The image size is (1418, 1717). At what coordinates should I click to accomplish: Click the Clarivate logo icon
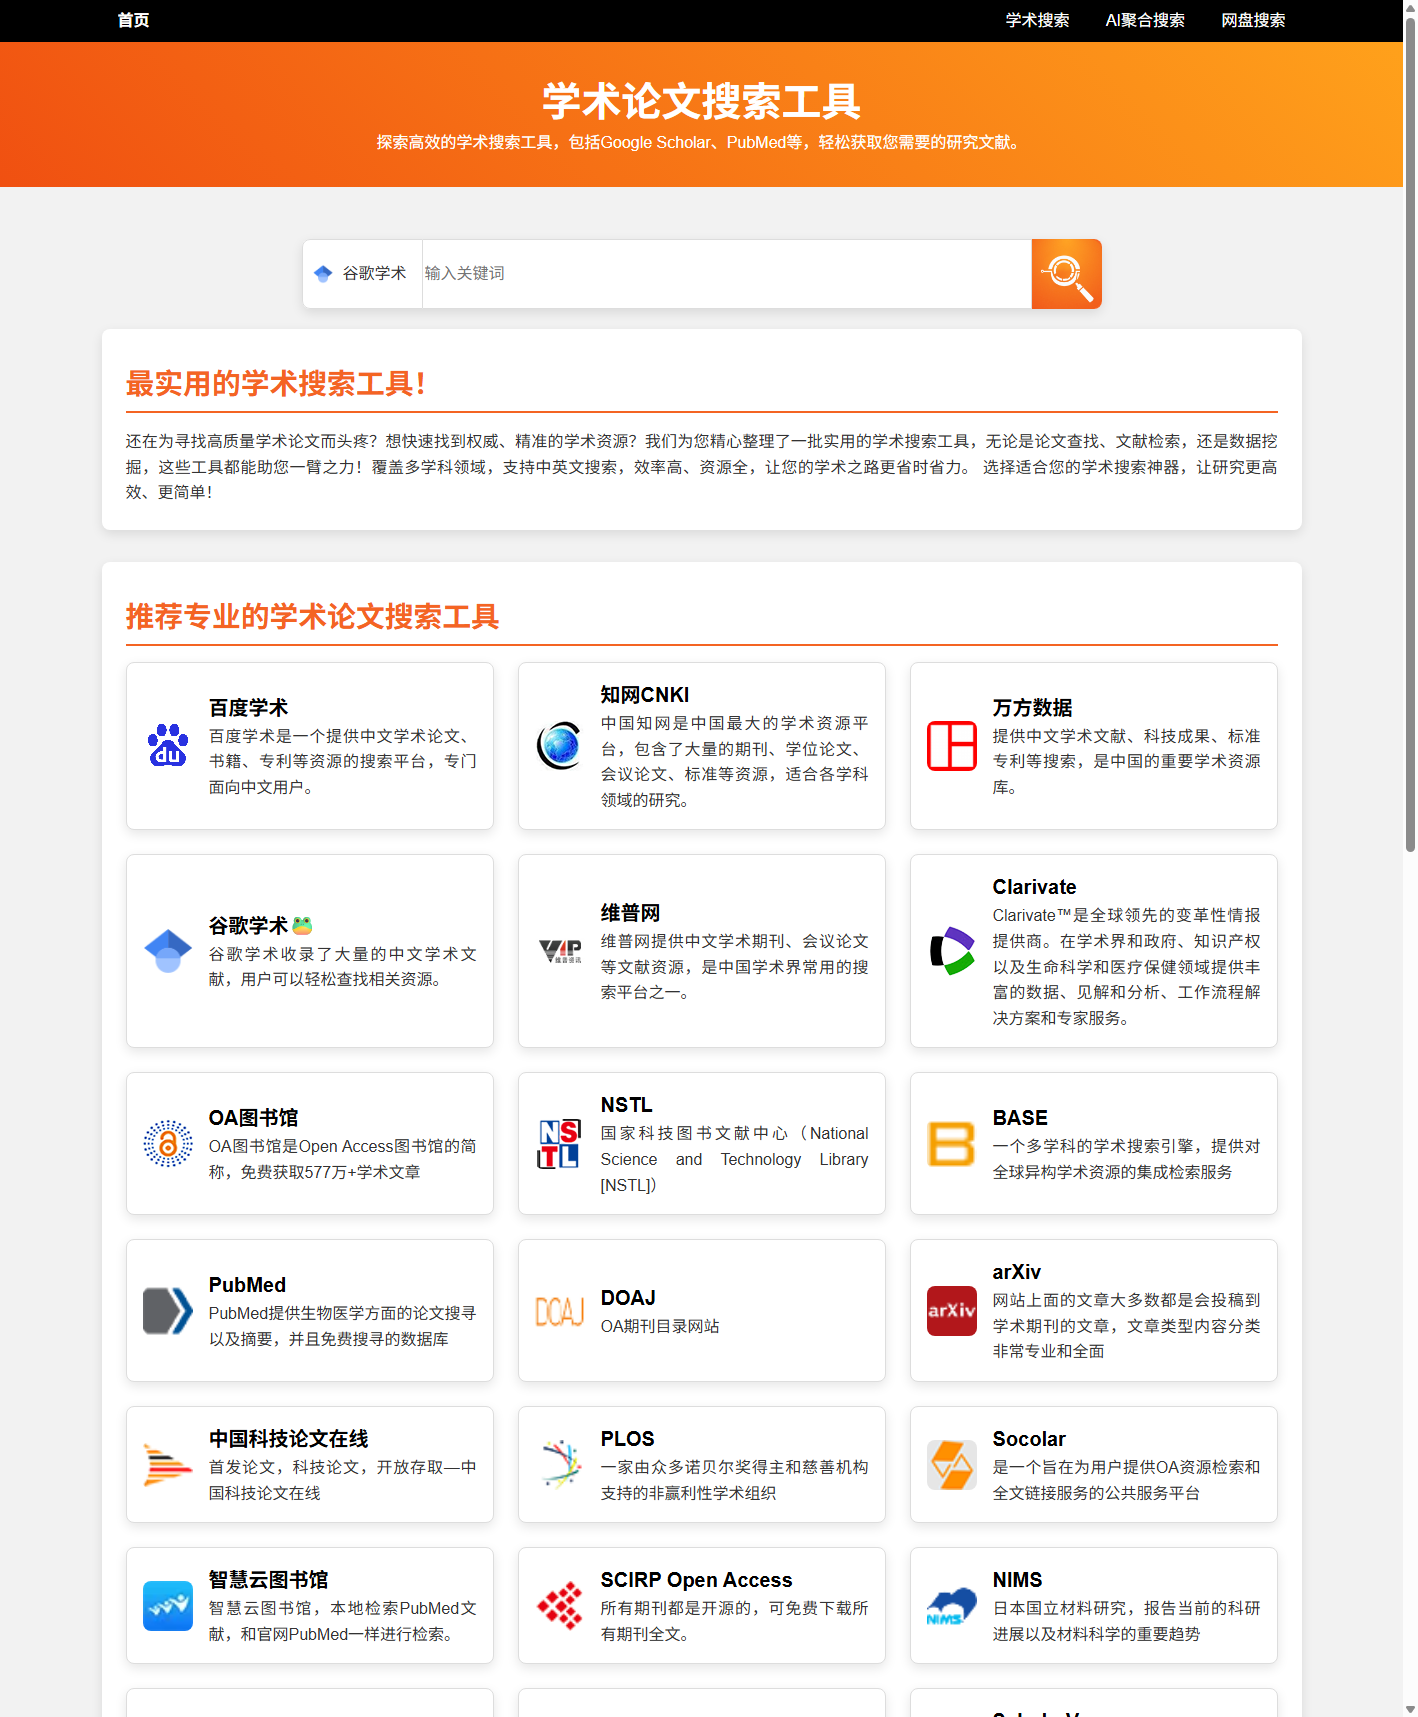point(952,951)
